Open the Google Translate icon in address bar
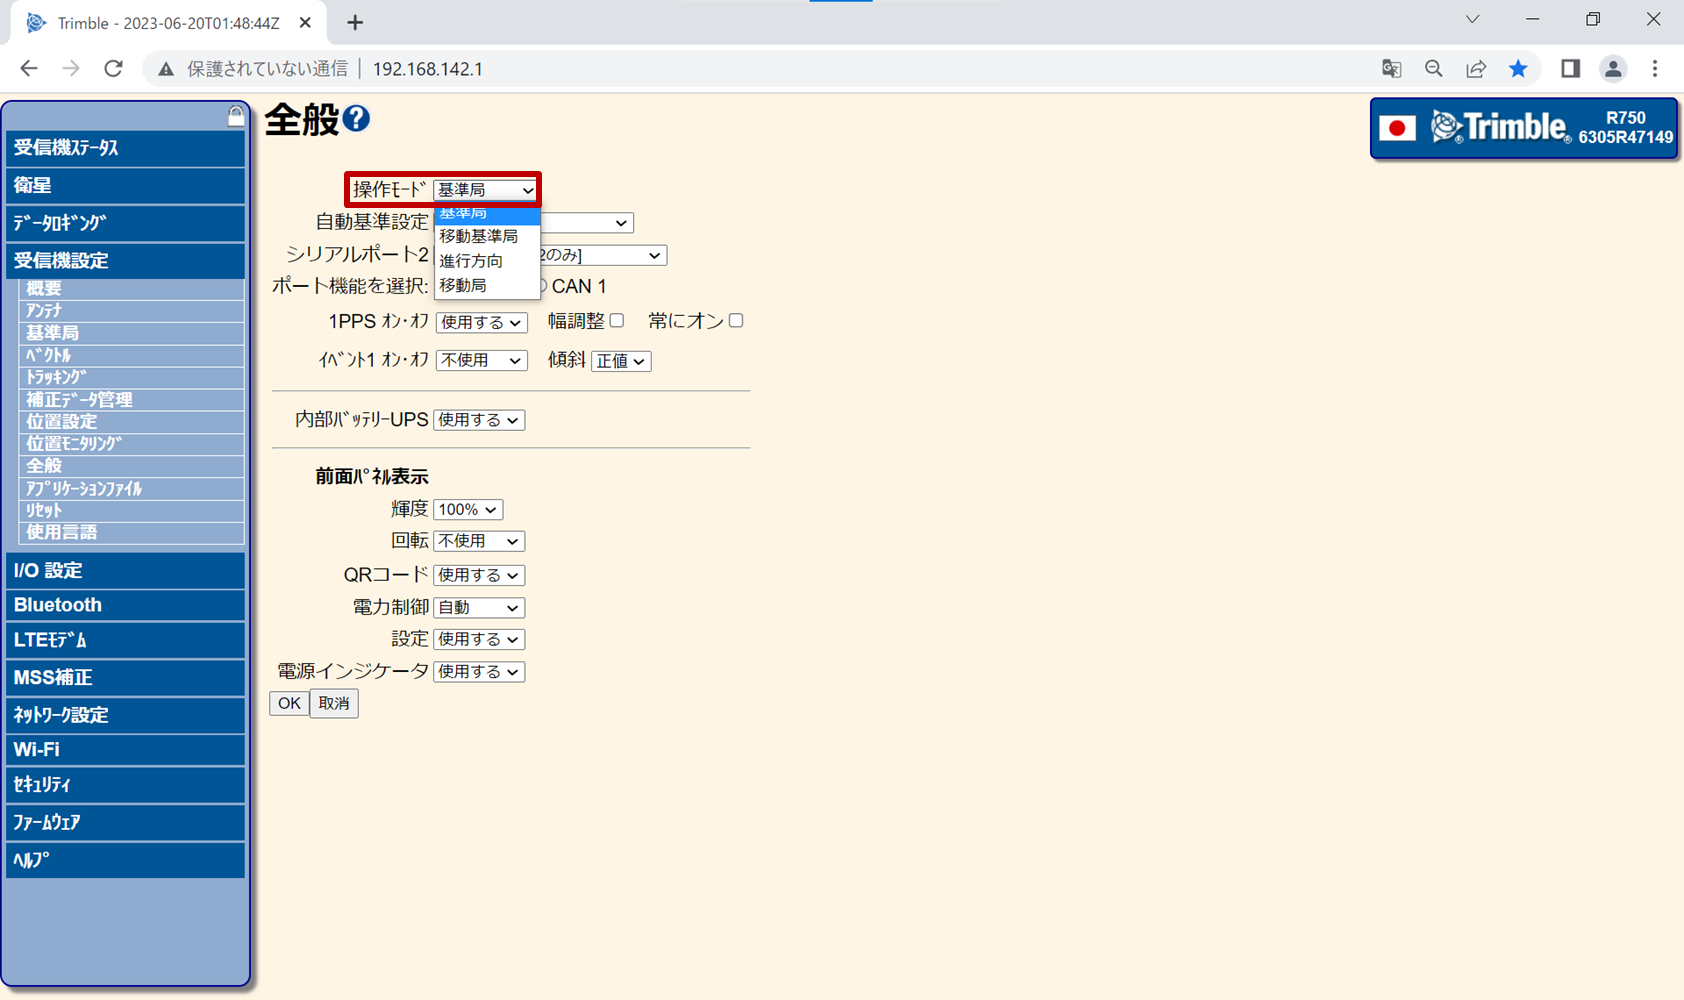 [1391, 69]
